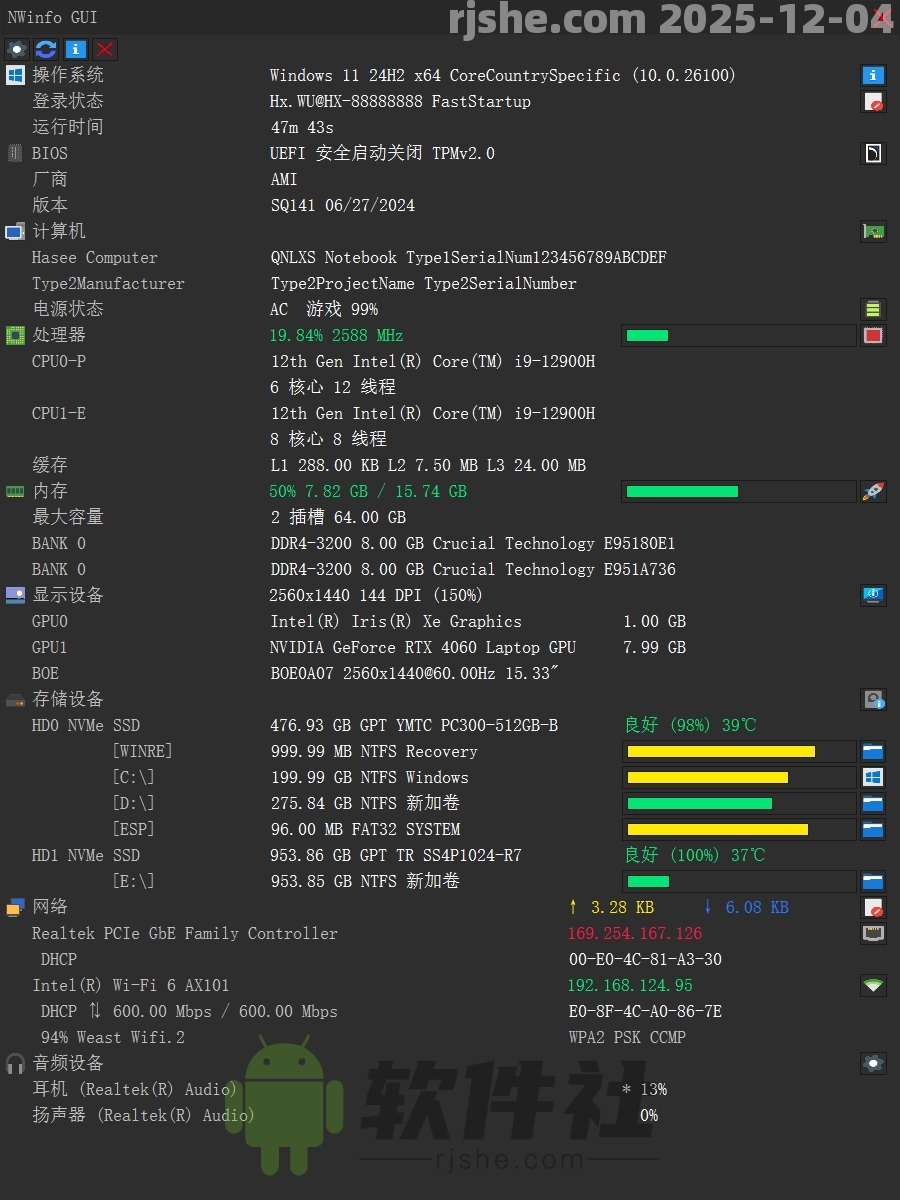
Task: Click the red edit icon on the 登录状态 row
Action: [x=872, y=101]
